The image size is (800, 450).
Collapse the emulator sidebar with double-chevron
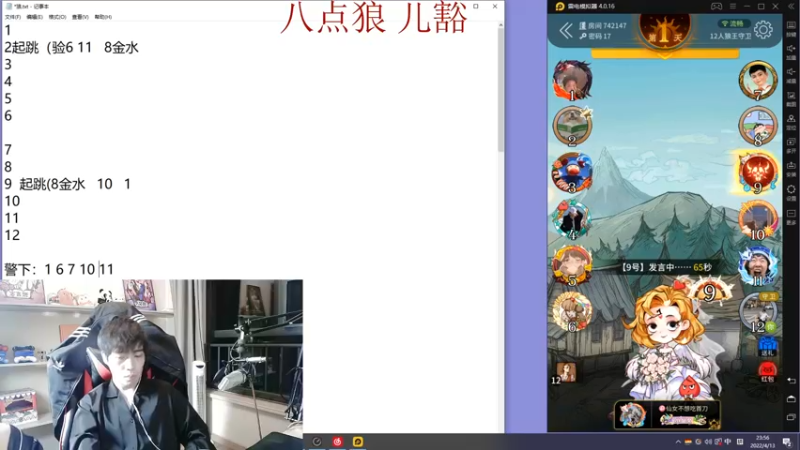pos(791,6)
